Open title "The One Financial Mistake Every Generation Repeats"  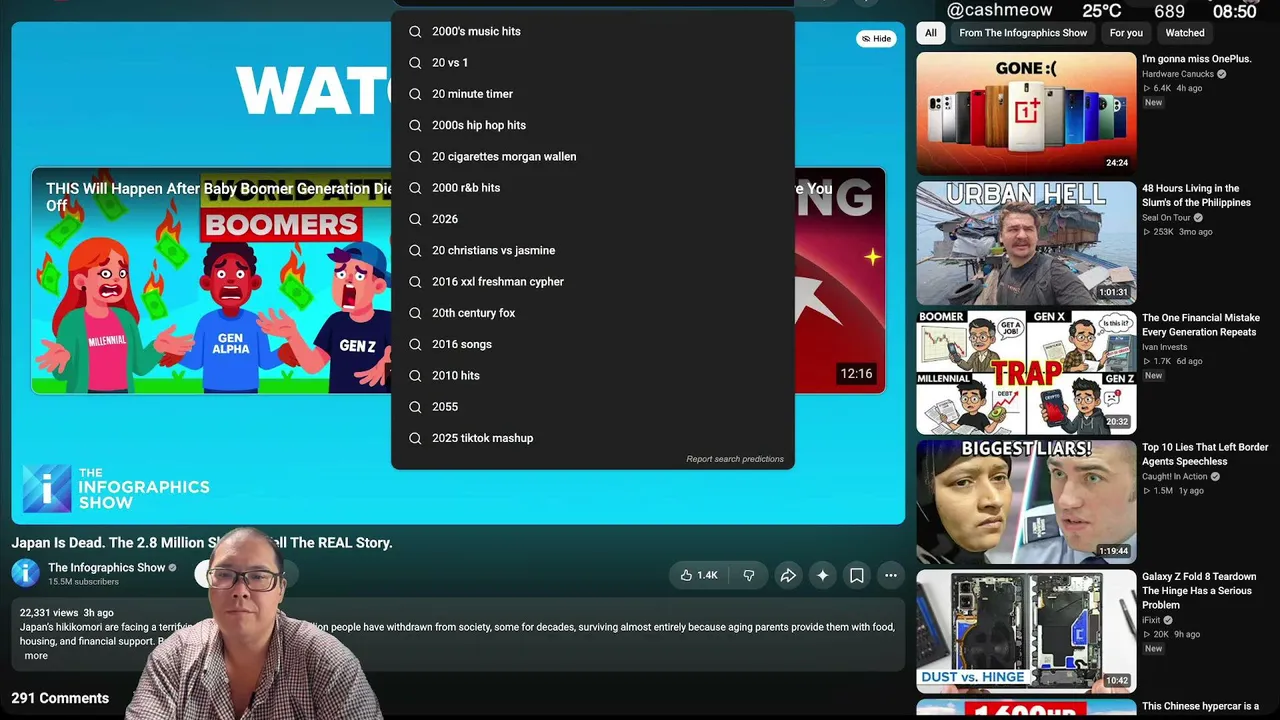[x=1200, y=325]
